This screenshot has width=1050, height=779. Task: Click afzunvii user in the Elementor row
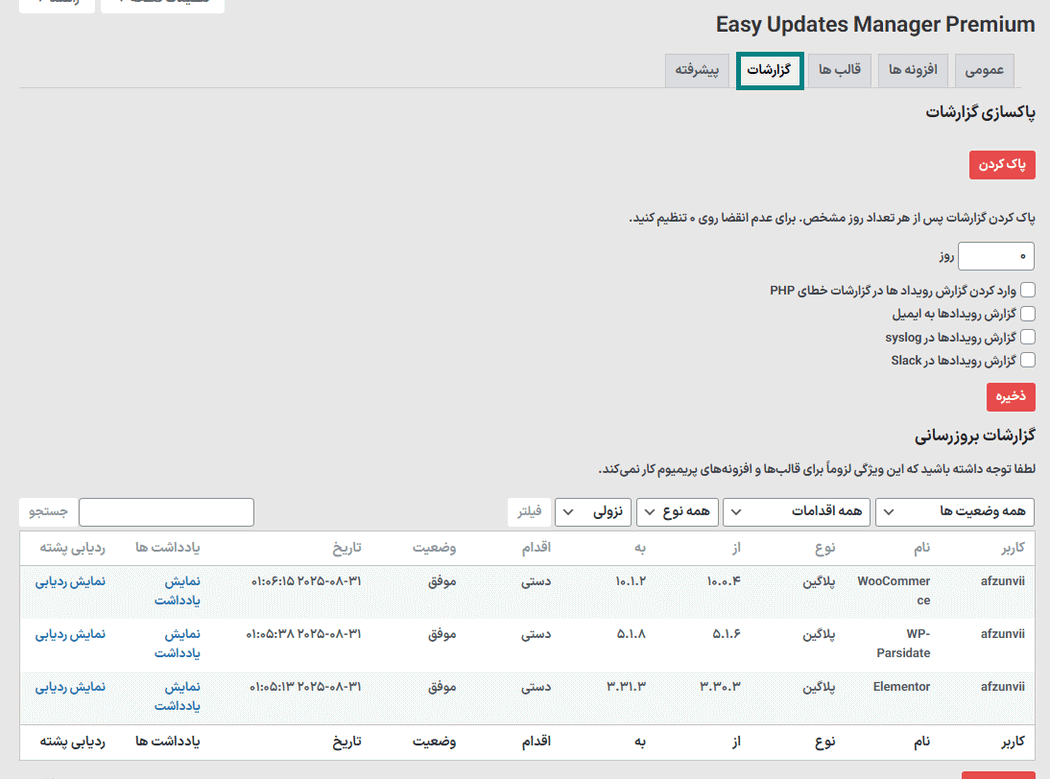[1002, 687]
